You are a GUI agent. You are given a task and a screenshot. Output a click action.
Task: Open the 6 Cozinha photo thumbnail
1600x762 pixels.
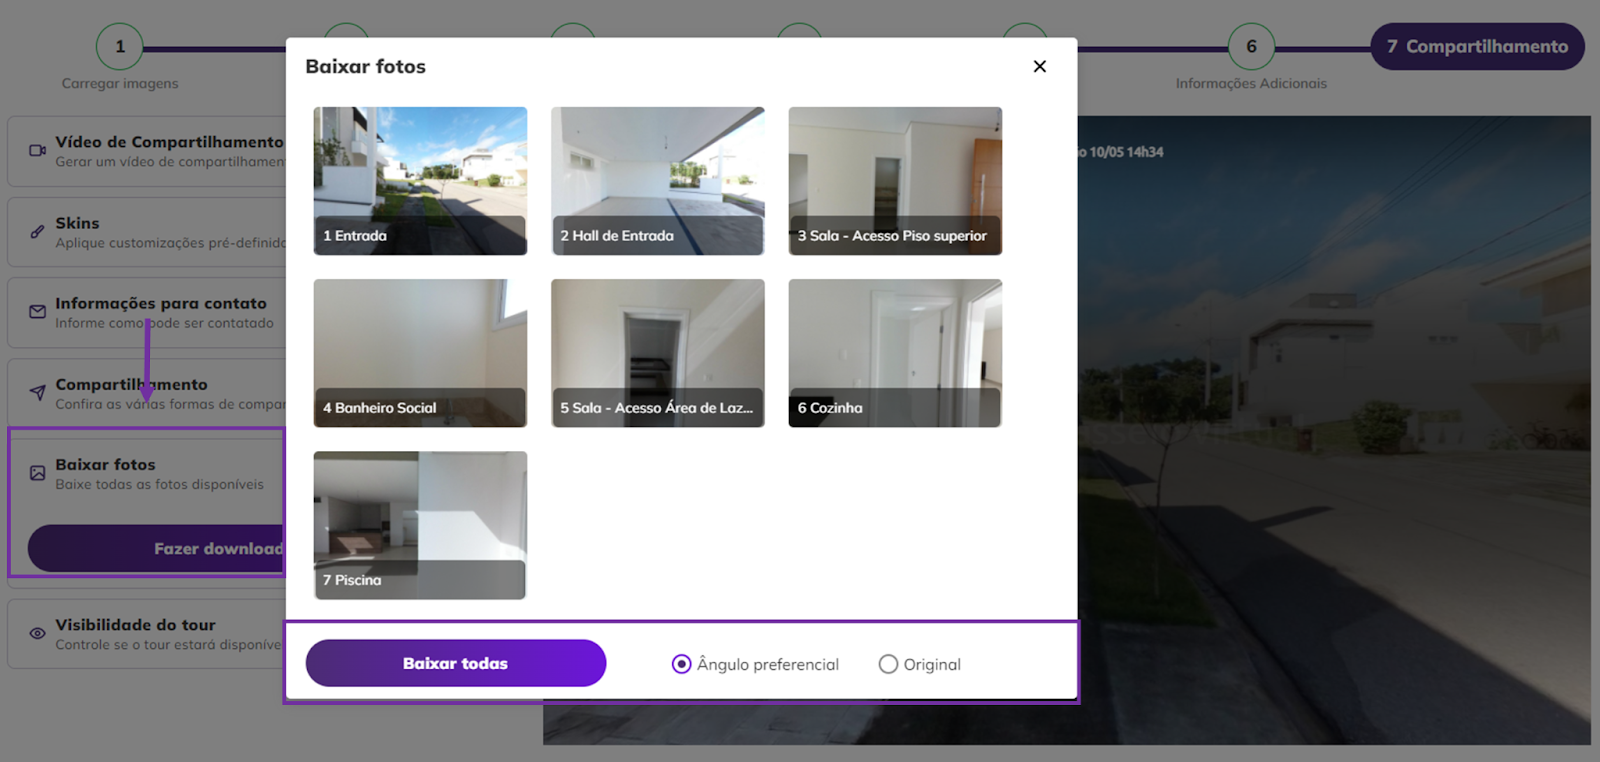895,353
